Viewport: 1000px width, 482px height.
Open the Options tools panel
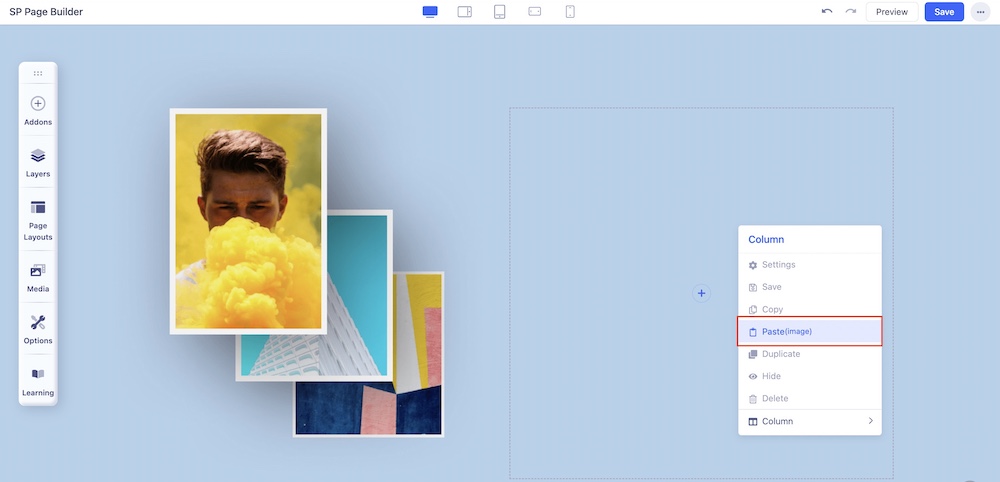38,330
